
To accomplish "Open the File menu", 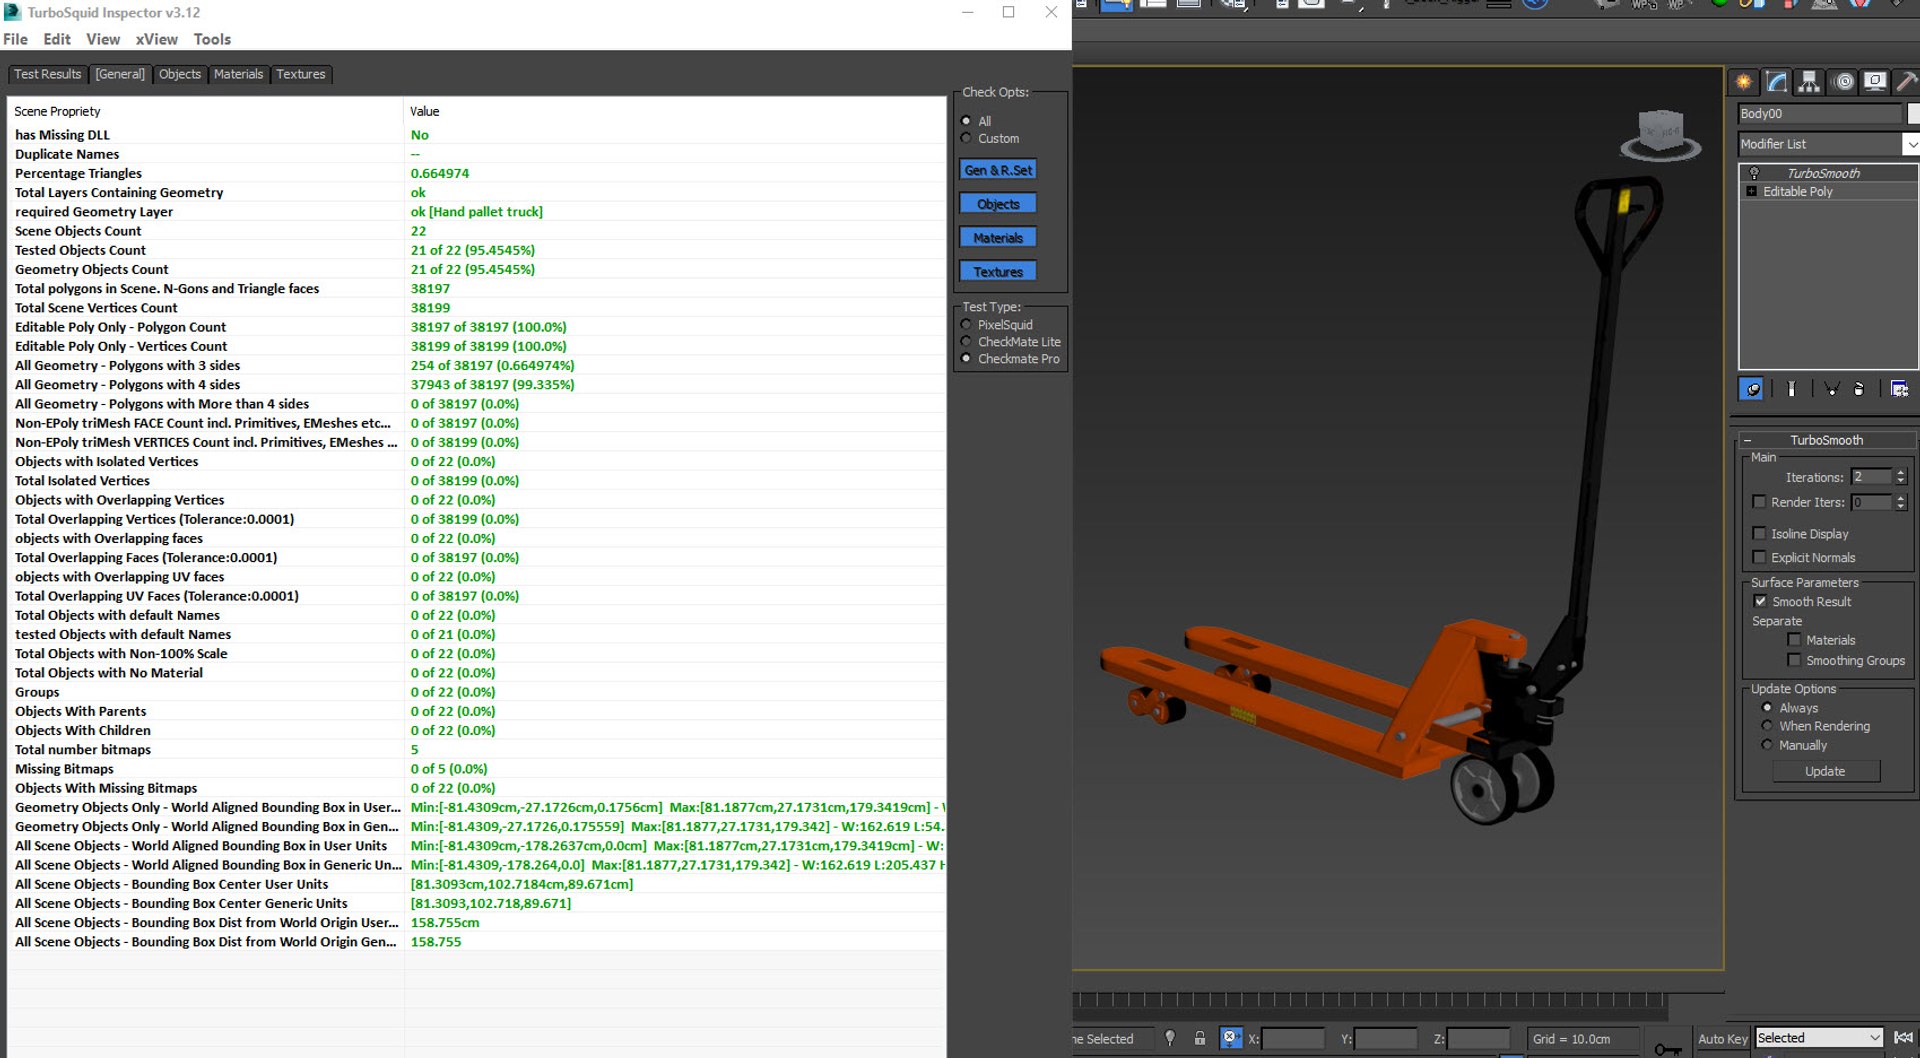I will coord(15,39).
